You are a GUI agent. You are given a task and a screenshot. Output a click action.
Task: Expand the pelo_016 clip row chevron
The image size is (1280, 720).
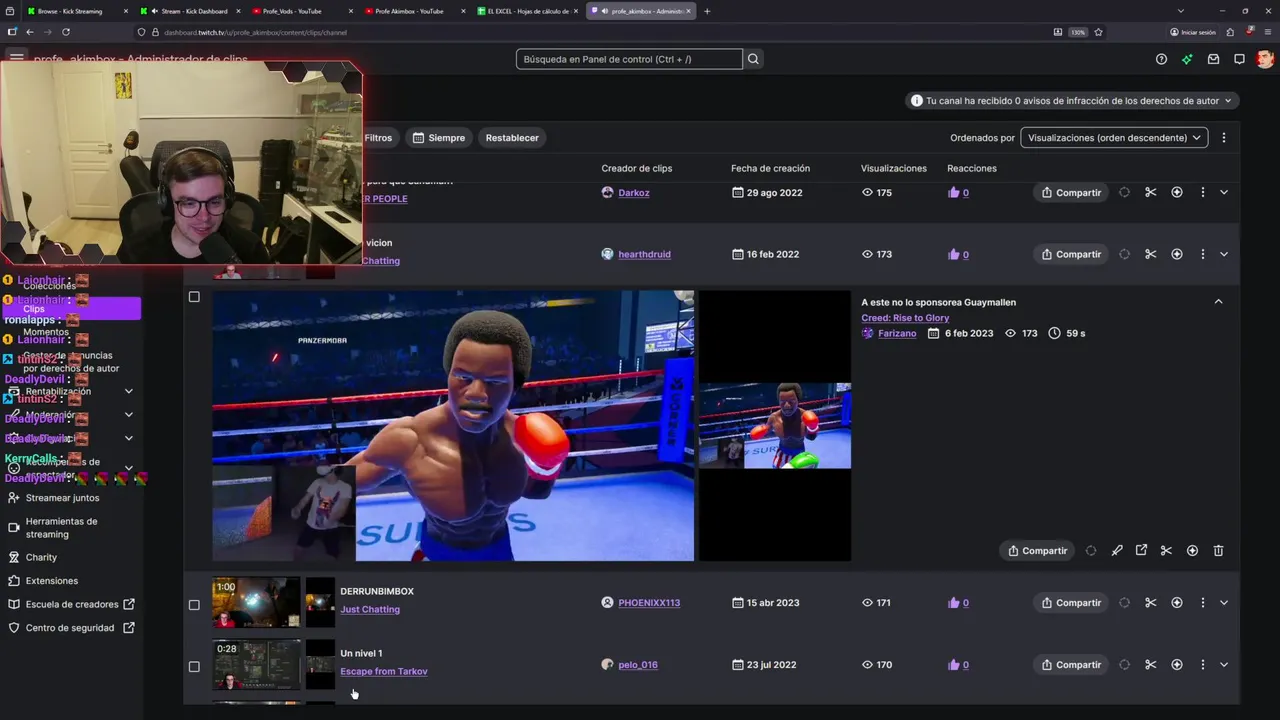point(1224,665)
